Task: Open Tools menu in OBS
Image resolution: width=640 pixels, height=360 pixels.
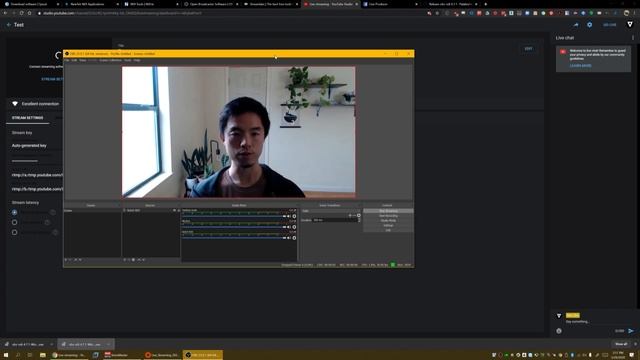Action: tap(127, 60)
